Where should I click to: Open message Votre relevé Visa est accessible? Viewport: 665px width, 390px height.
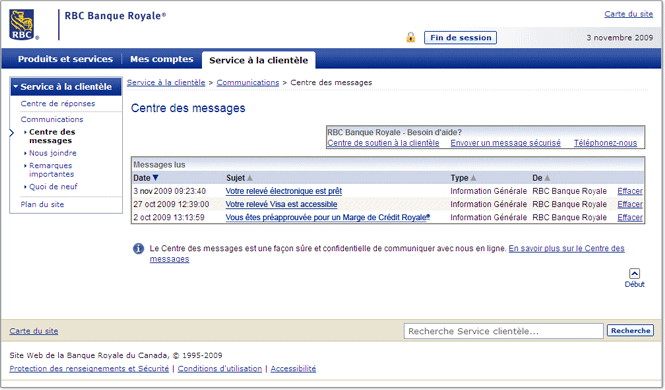coord(281,204)
